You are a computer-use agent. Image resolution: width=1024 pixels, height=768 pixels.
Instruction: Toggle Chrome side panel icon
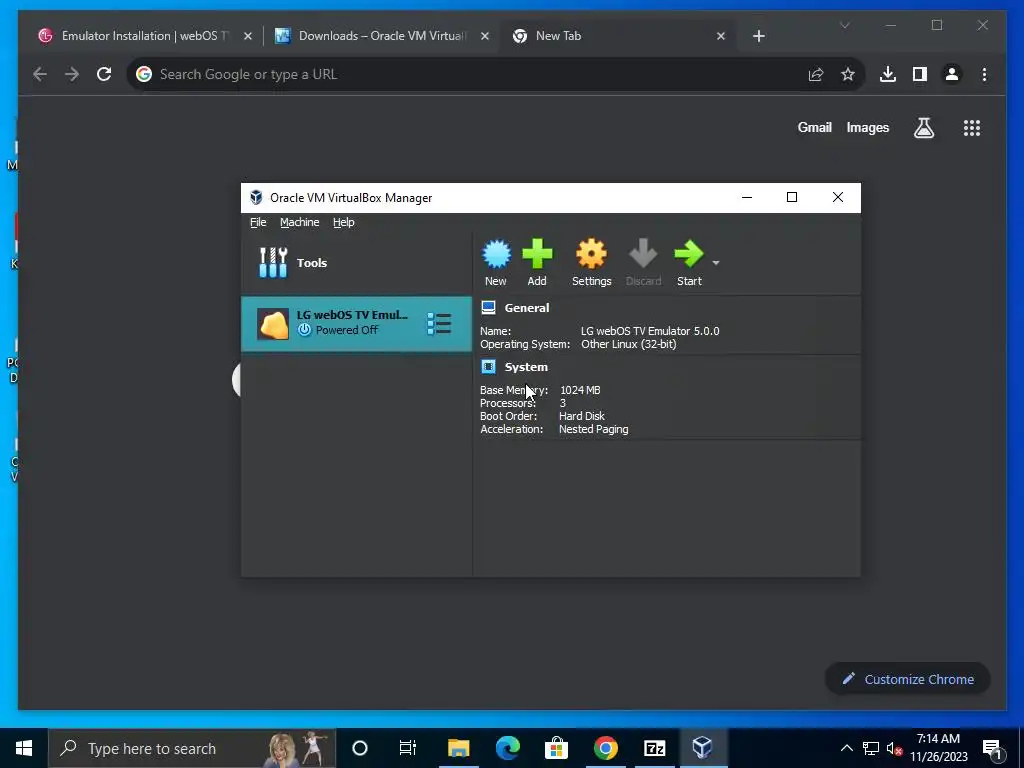[x=920, y=74]
